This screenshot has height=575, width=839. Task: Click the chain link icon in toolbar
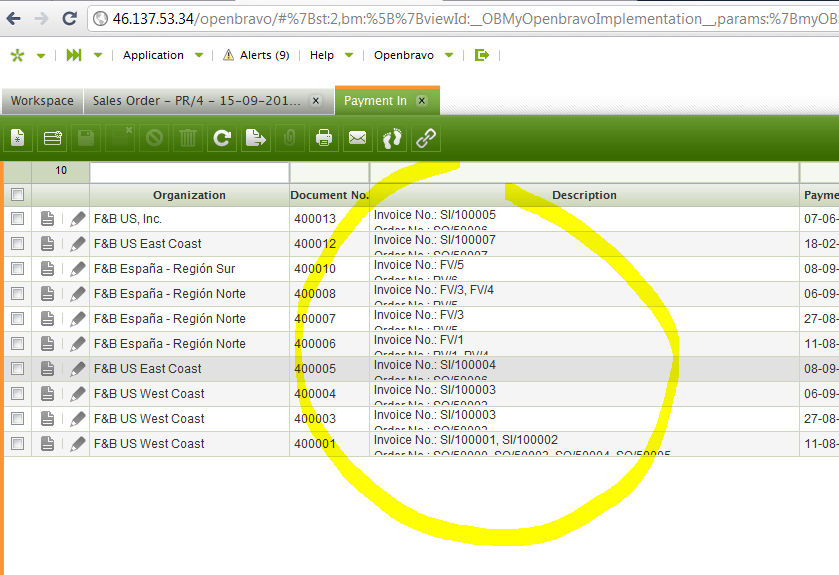pyautogui.click(x=427, y=138)
